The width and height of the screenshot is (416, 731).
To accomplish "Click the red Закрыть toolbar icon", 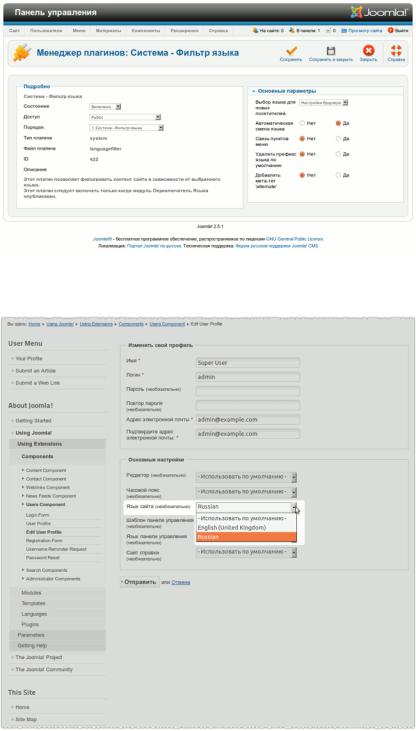I will pyautogui.click(x=368, y=51).
